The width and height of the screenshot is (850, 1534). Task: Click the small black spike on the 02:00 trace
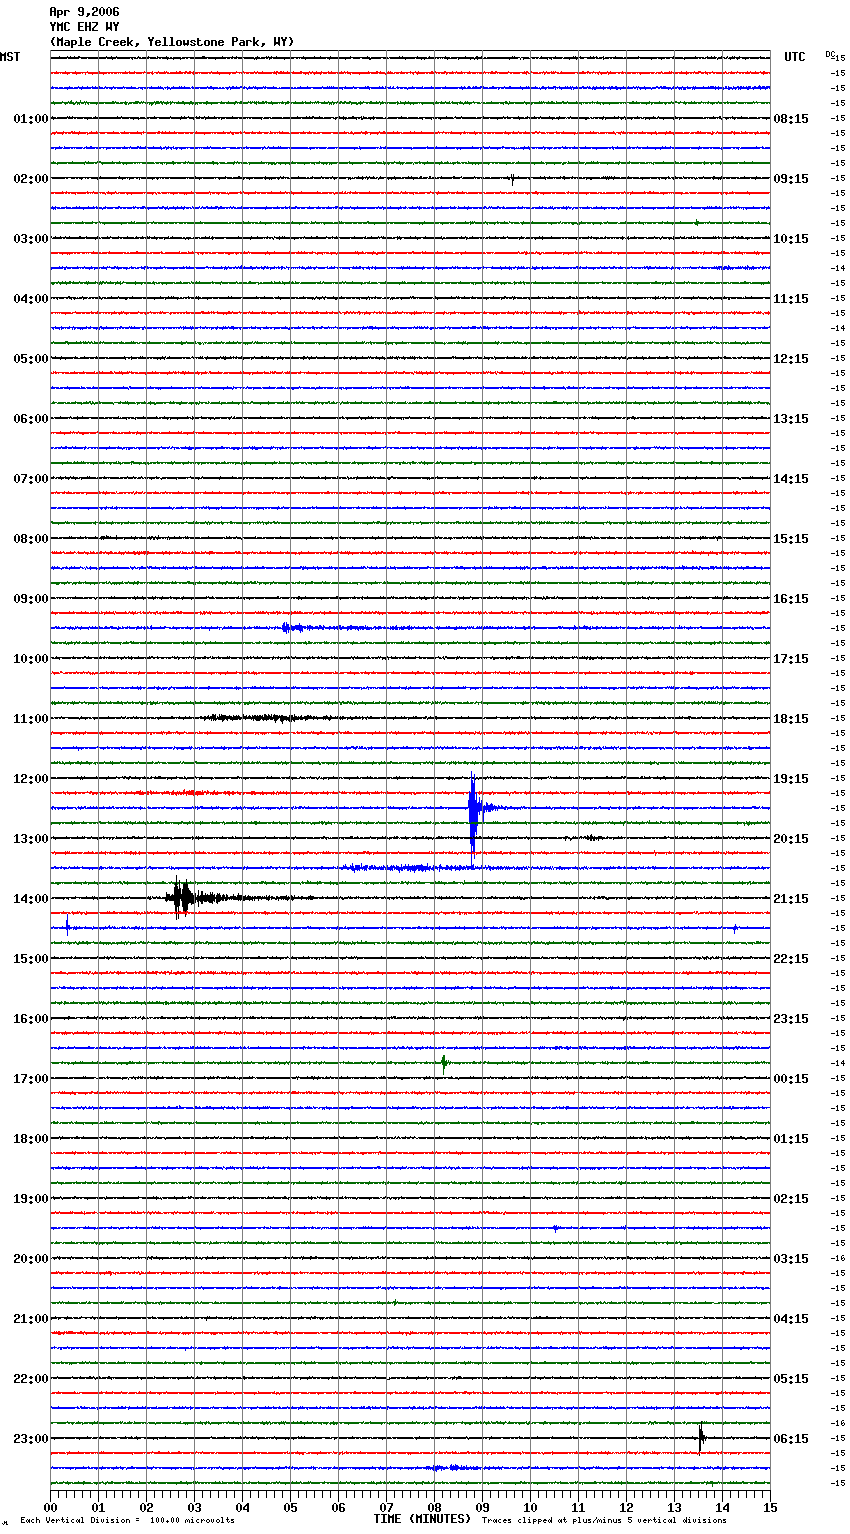(x=512, y=179)
